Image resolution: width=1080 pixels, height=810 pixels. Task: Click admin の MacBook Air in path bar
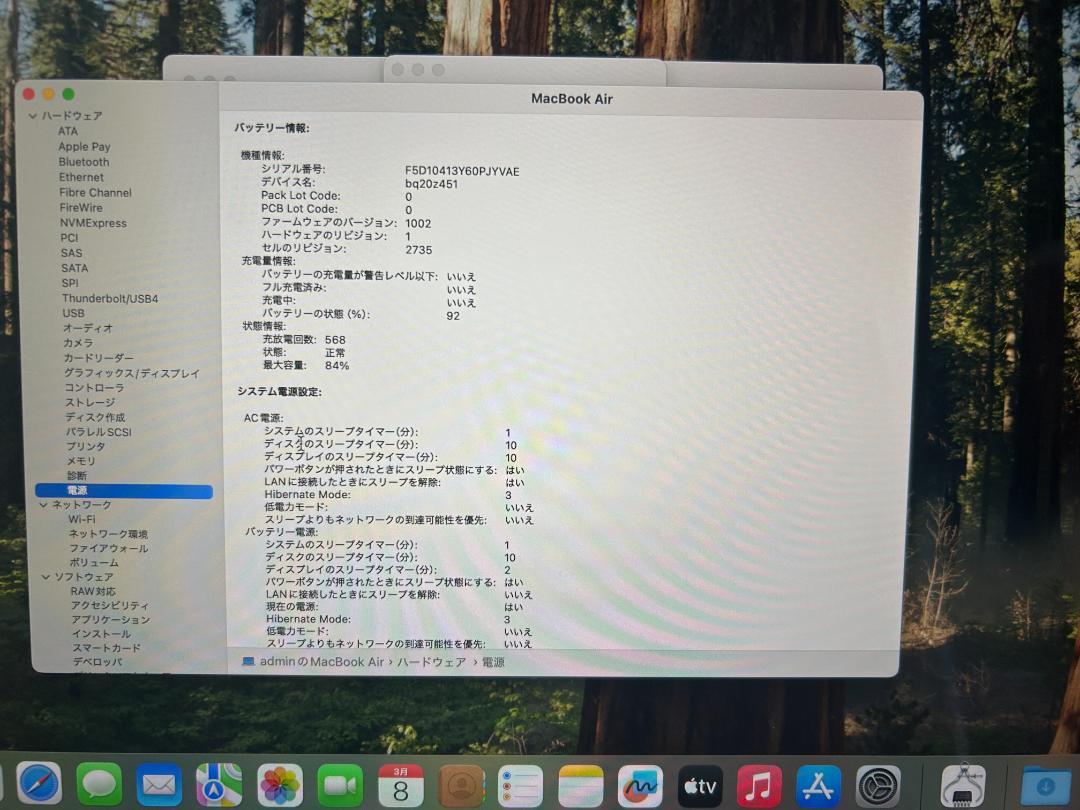322,661
